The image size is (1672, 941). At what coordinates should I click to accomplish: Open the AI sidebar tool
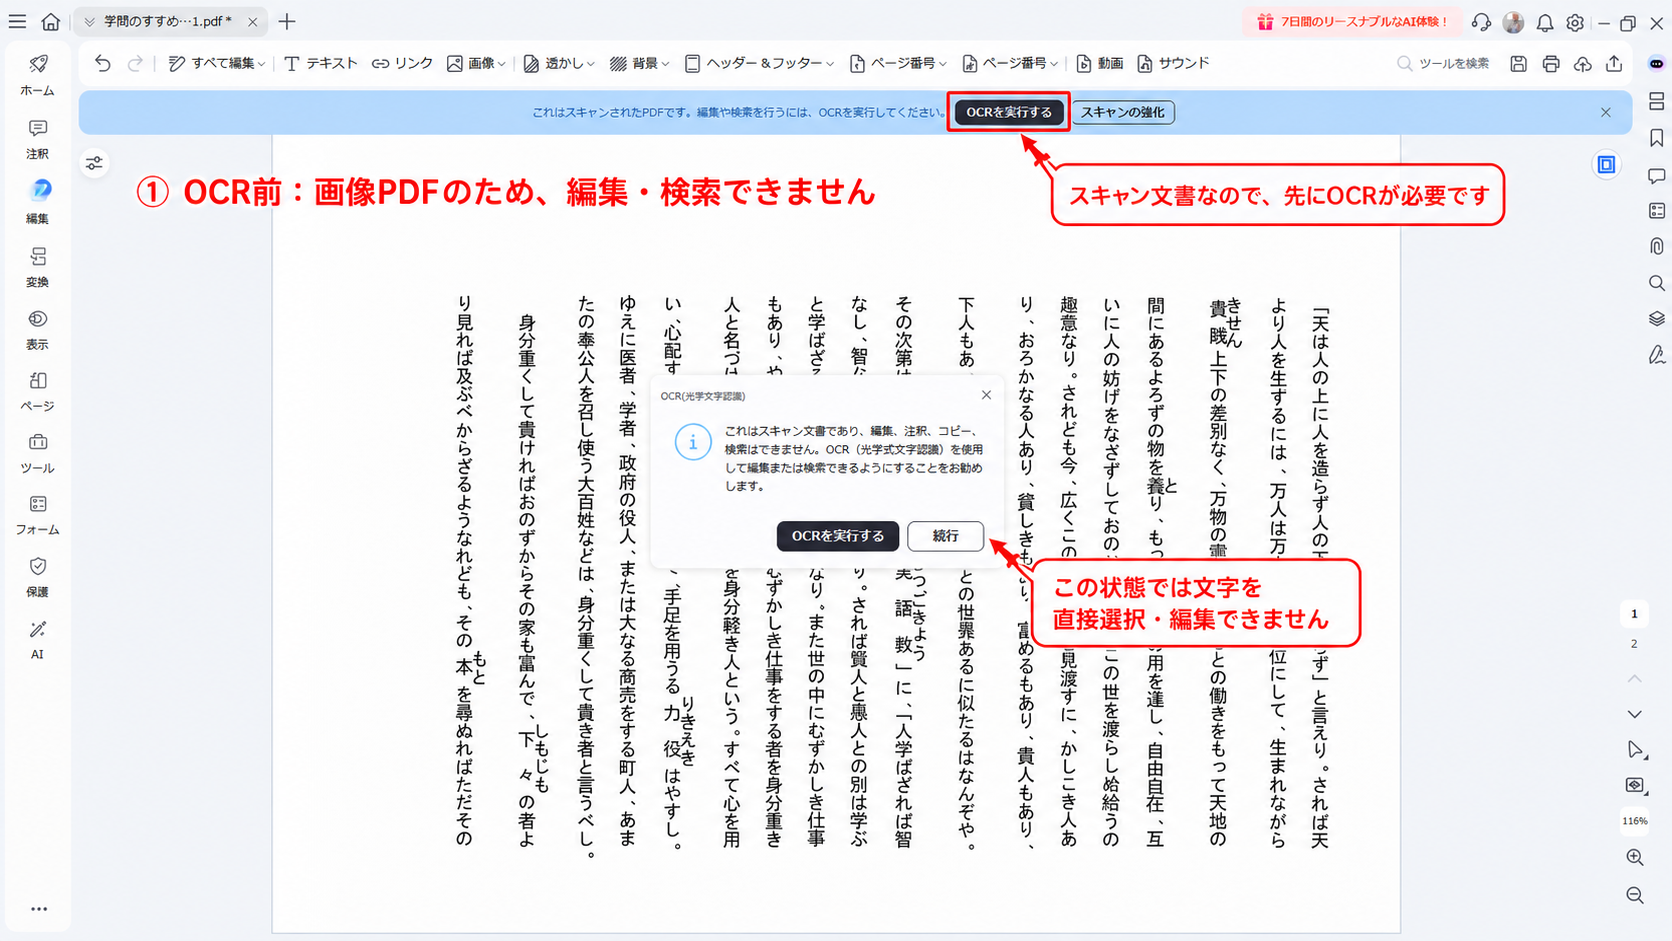[37, 639]
